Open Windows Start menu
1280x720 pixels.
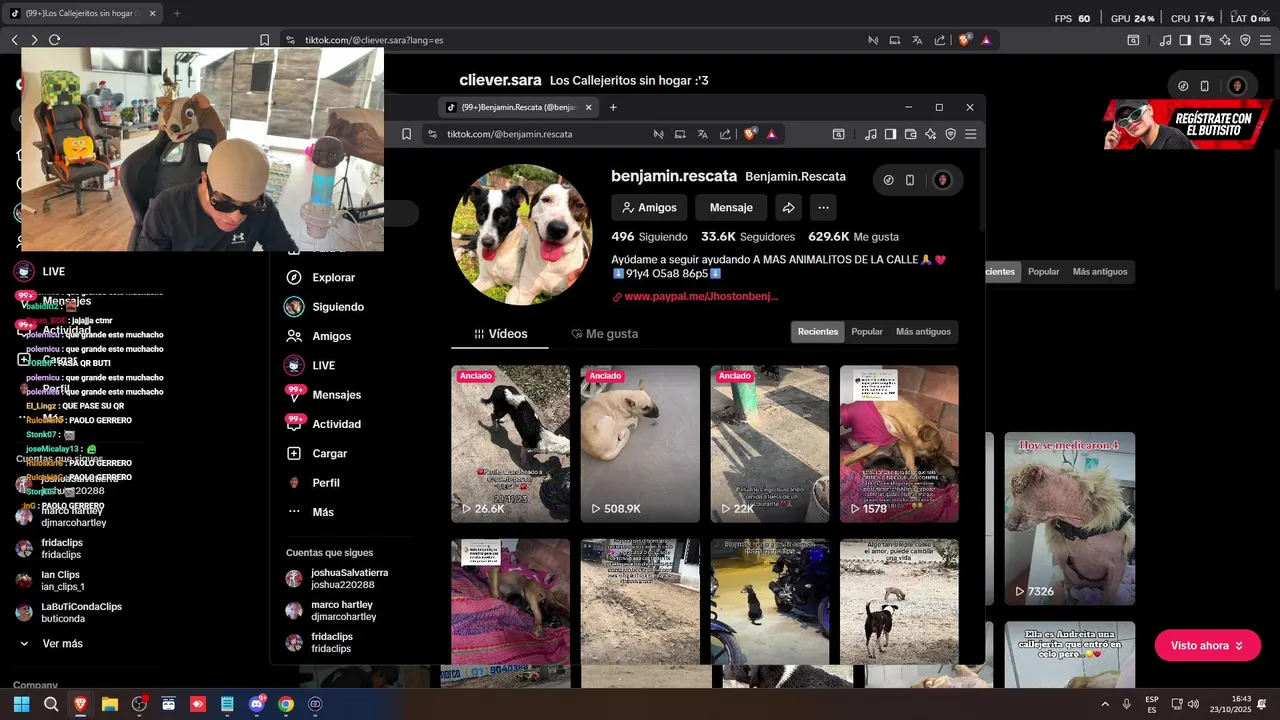tap(21, 704)
